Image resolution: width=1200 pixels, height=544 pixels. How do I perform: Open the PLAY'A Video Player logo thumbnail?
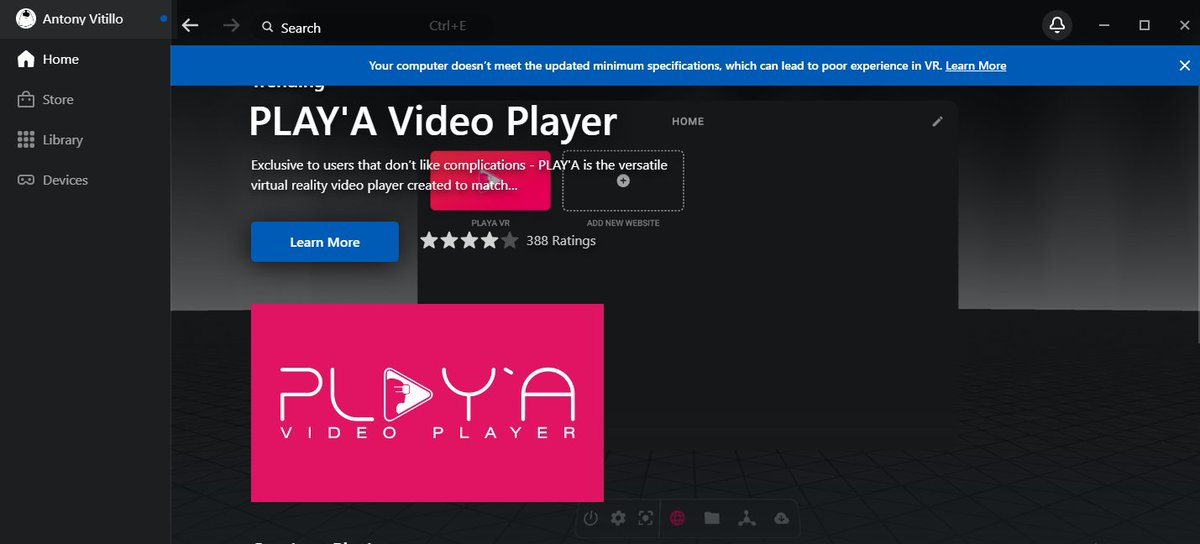point(427,402)
